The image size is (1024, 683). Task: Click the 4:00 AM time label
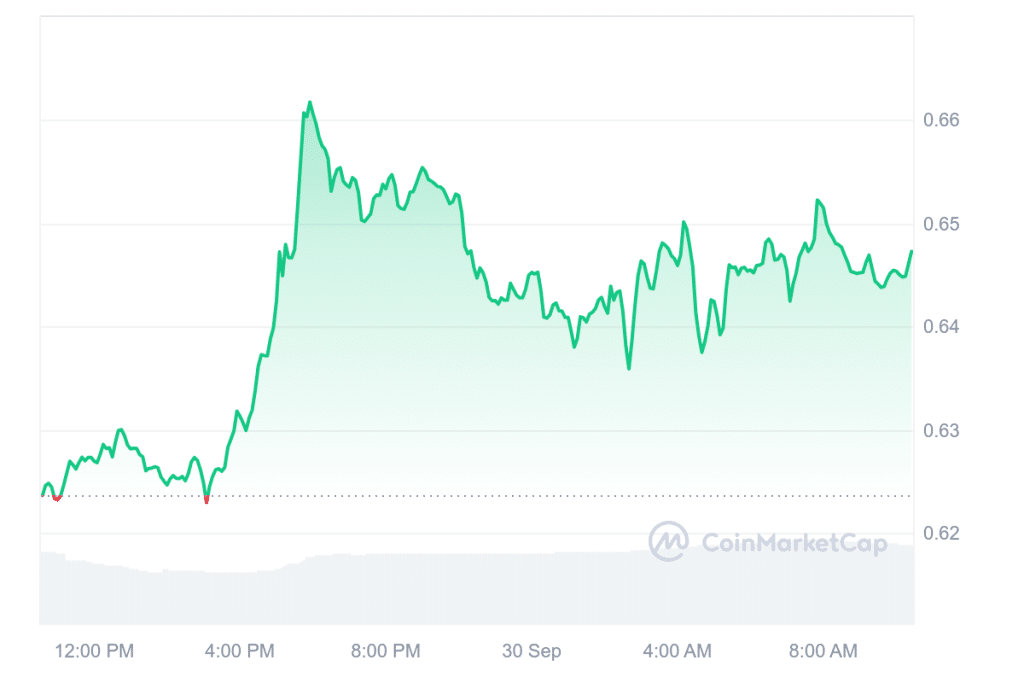(677, 651)
